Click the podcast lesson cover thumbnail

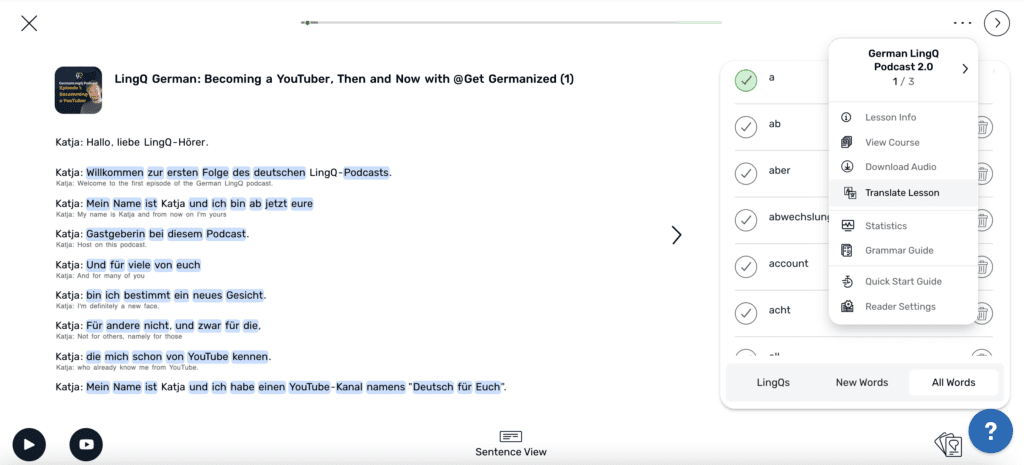[78, 90]
